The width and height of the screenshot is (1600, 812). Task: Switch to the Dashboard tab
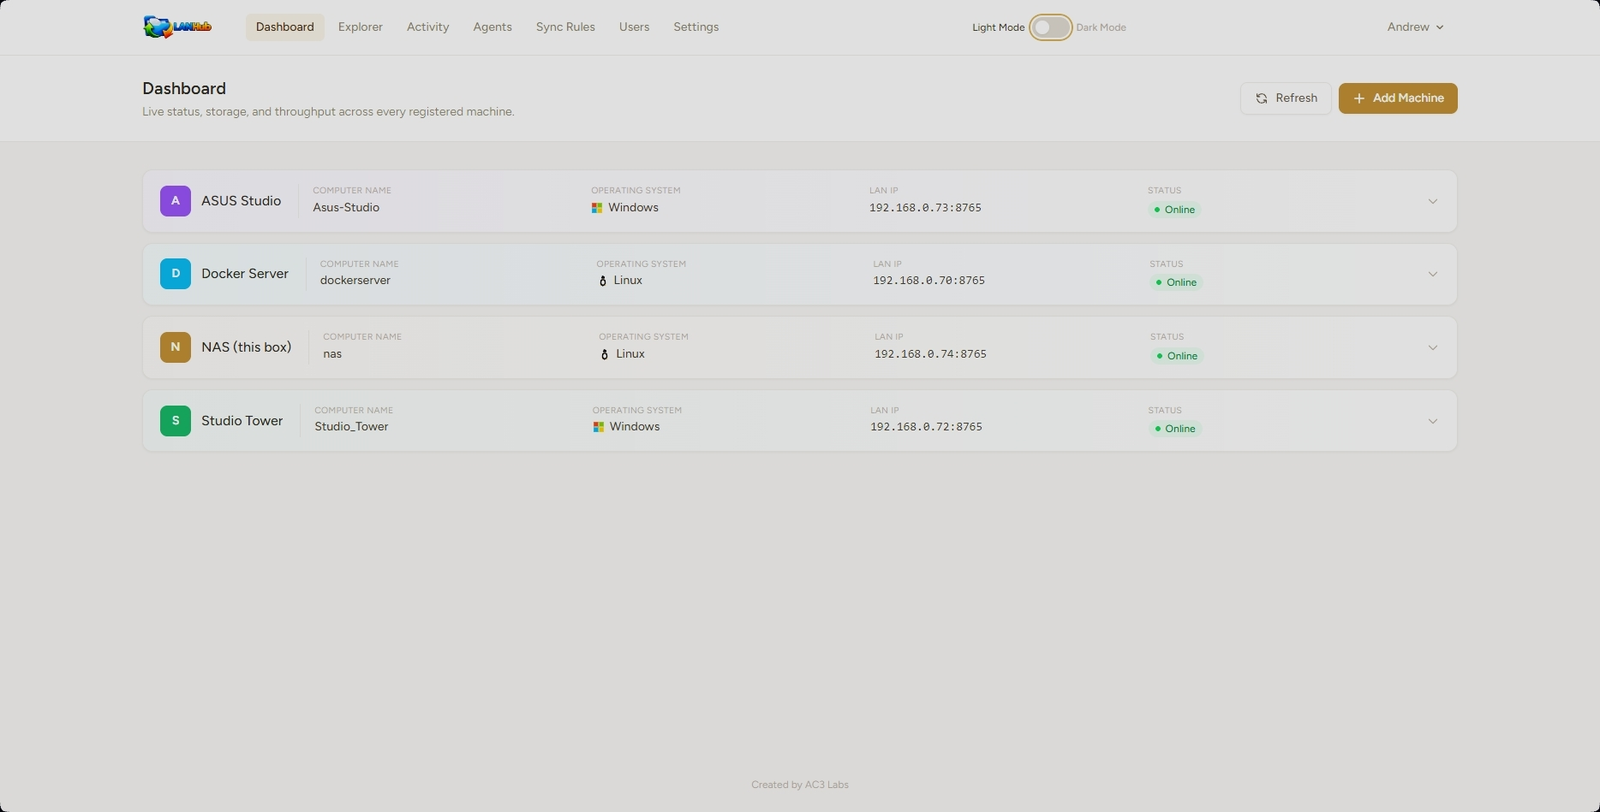point(285,27)
